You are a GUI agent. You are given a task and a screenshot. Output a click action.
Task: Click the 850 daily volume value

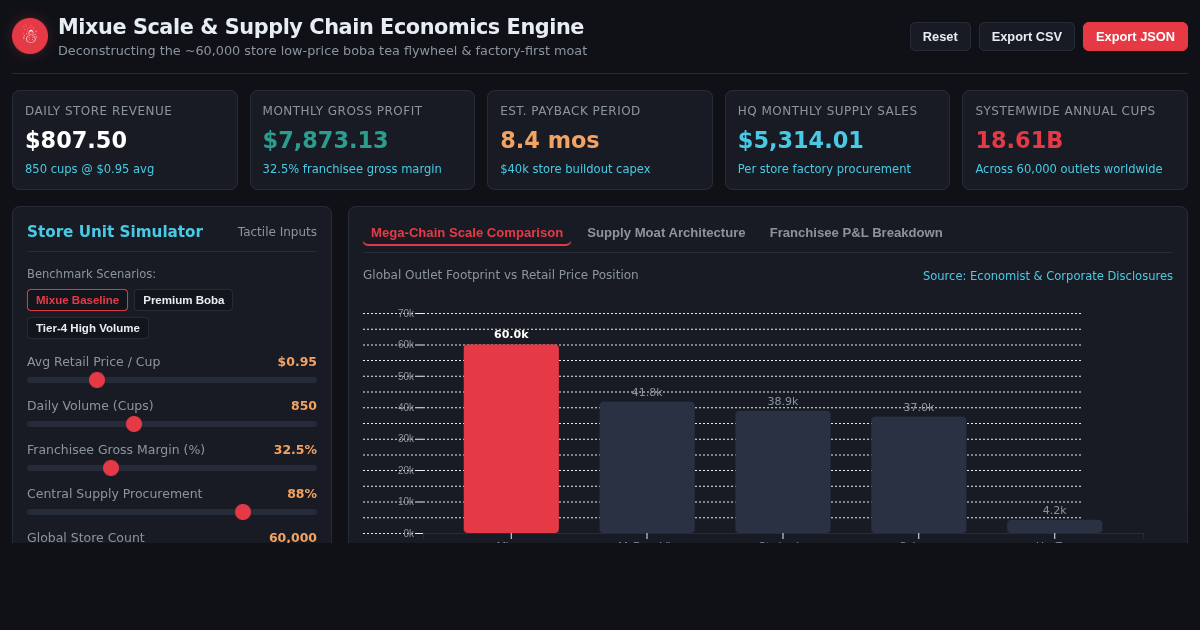click(x=304, y=406)
